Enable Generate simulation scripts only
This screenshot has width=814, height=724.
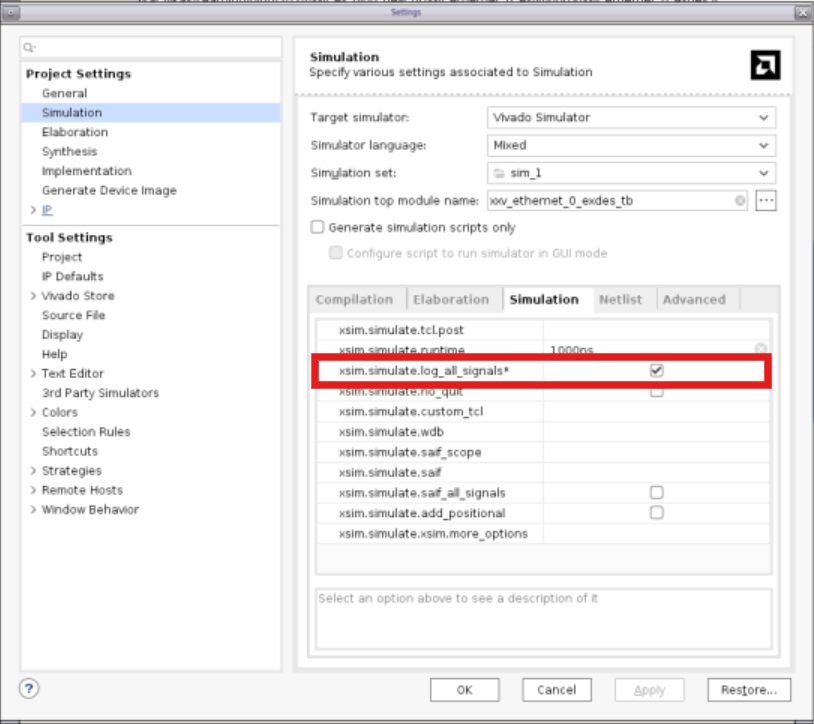(x=318, y=227)
